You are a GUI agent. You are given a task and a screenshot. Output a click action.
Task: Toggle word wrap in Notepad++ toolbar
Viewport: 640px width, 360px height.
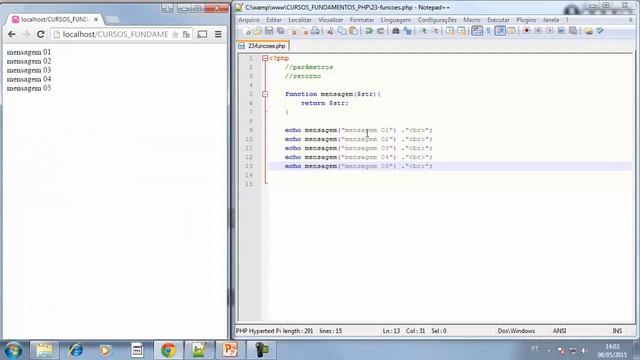click(x=477, y=31)
